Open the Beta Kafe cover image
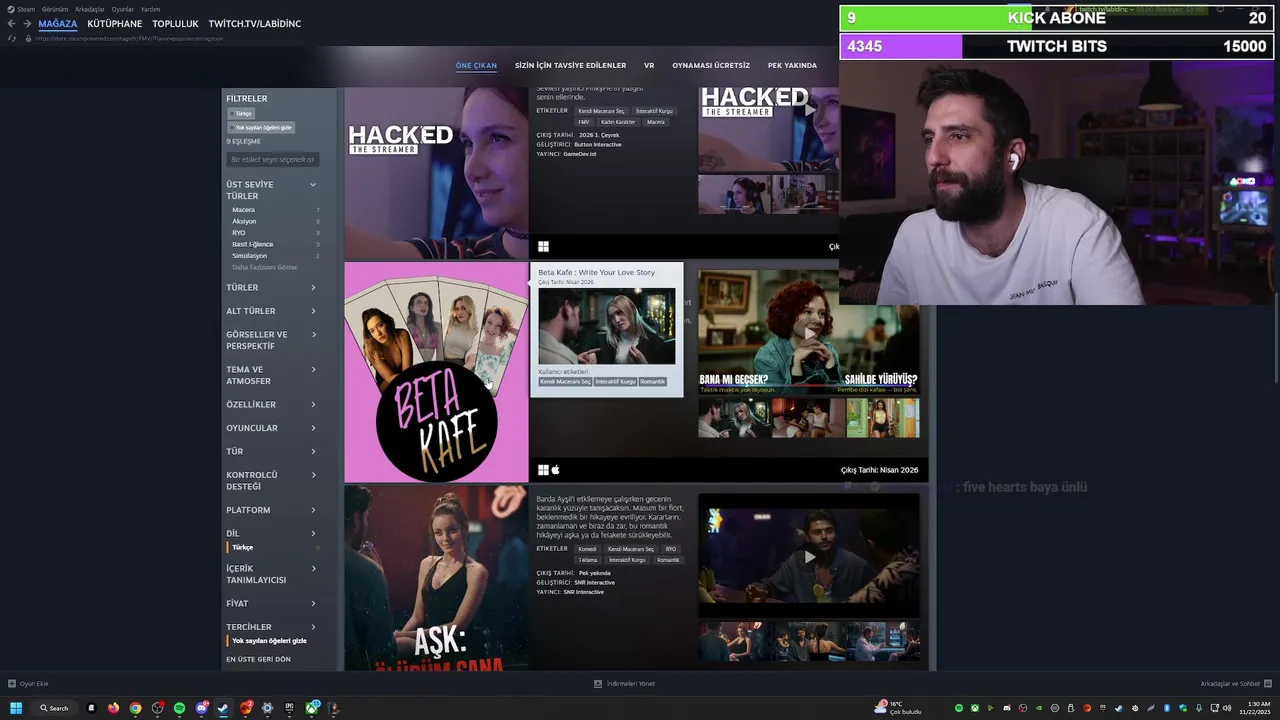 coord(436,372)
